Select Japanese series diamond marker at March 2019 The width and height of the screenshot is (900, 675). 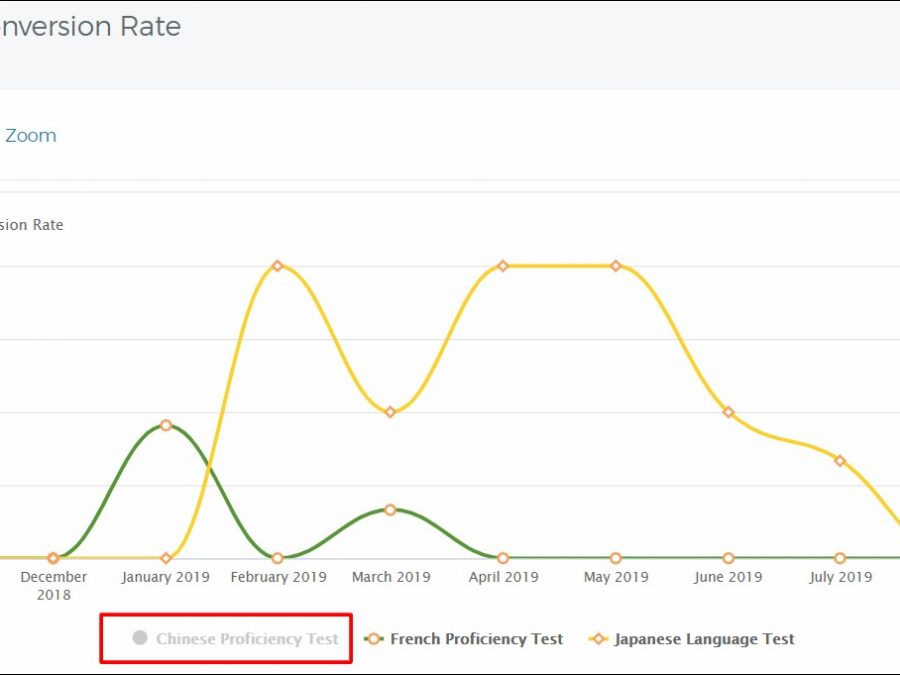click(391, 412)
